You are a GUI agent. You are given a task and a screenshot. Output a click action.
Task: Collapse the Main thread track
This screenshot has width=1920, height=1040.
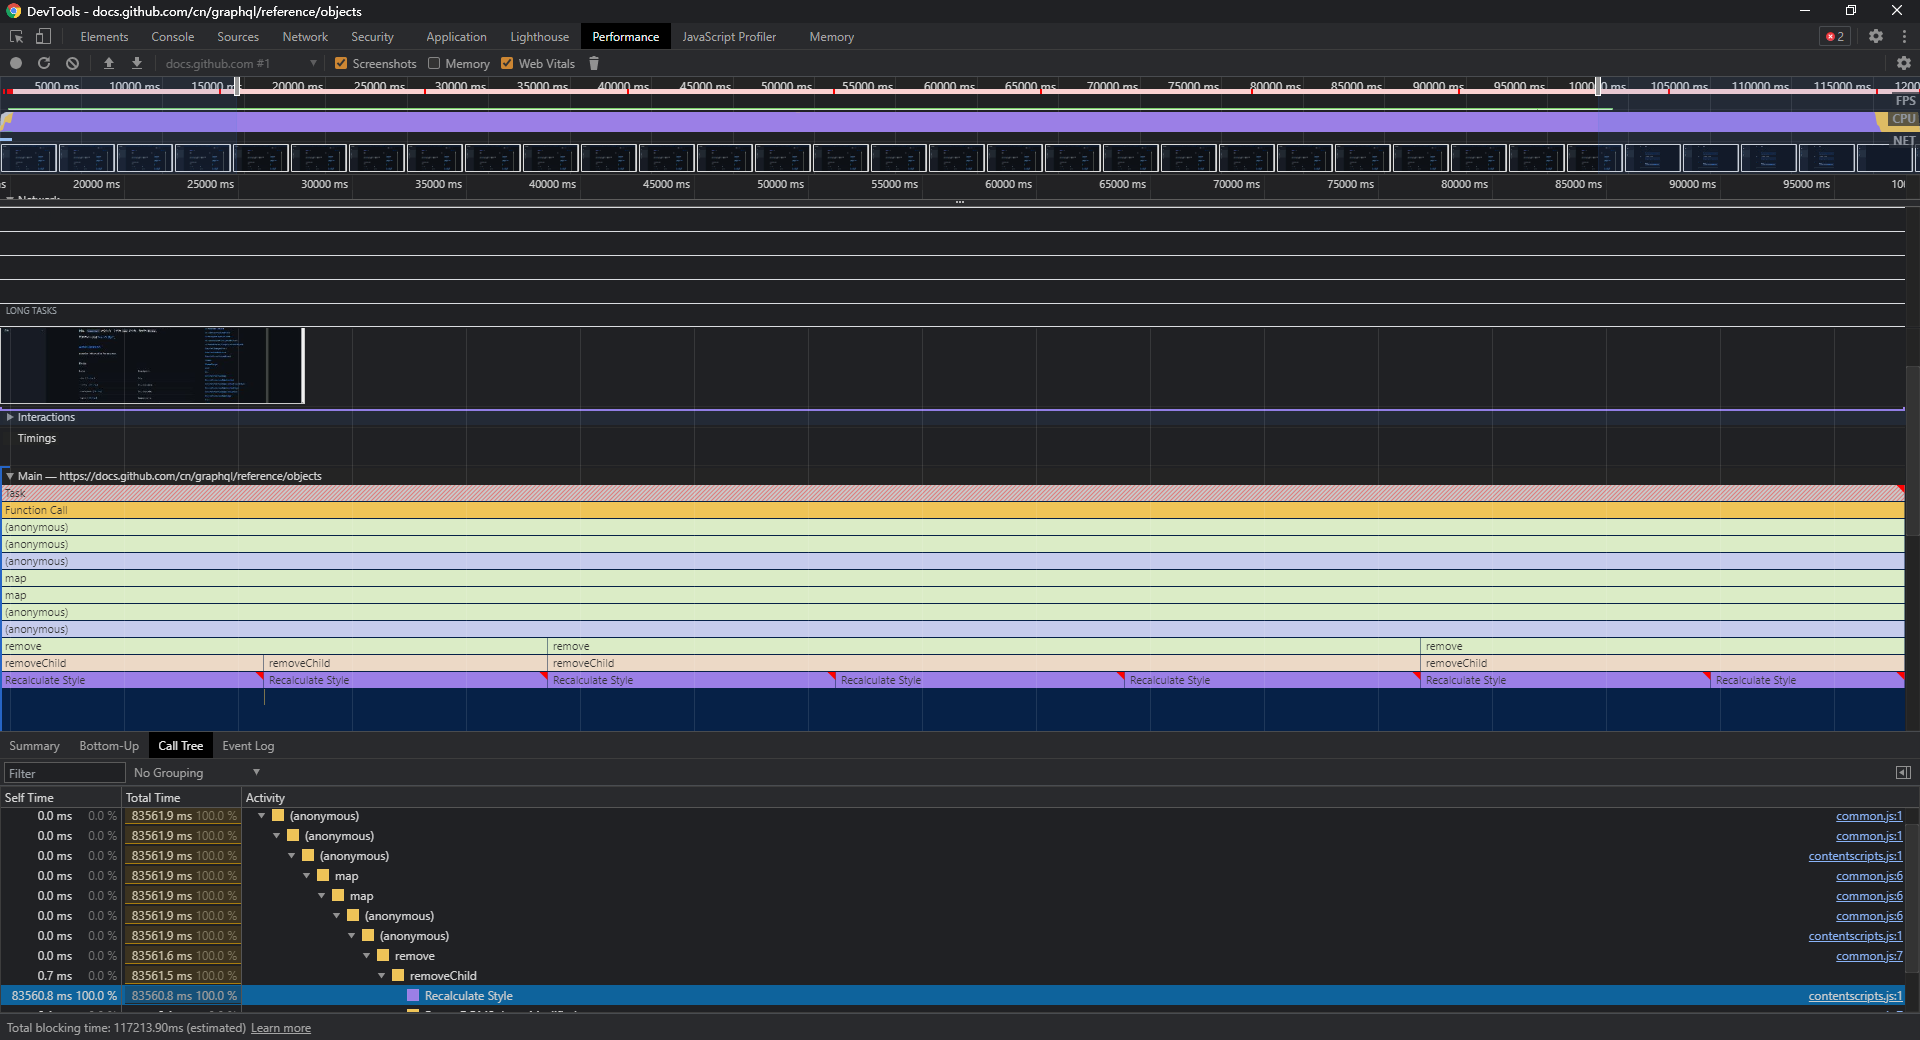[x=10, y=476]
